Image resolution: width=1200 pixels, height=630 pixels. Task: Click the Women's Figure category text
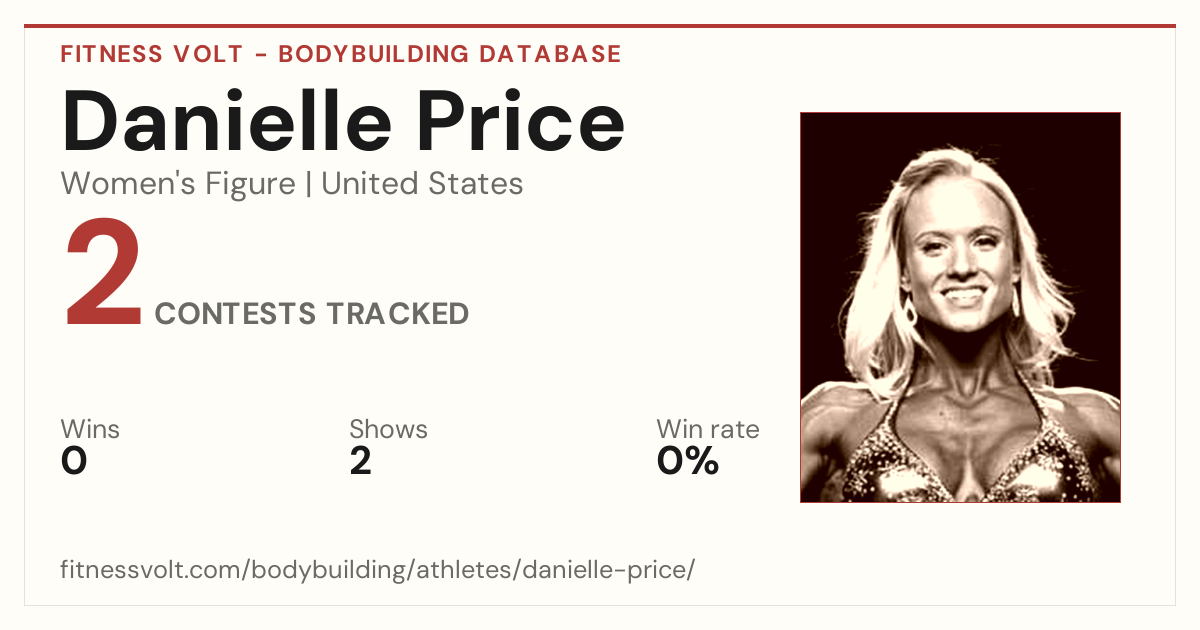(x=178, y=184)
